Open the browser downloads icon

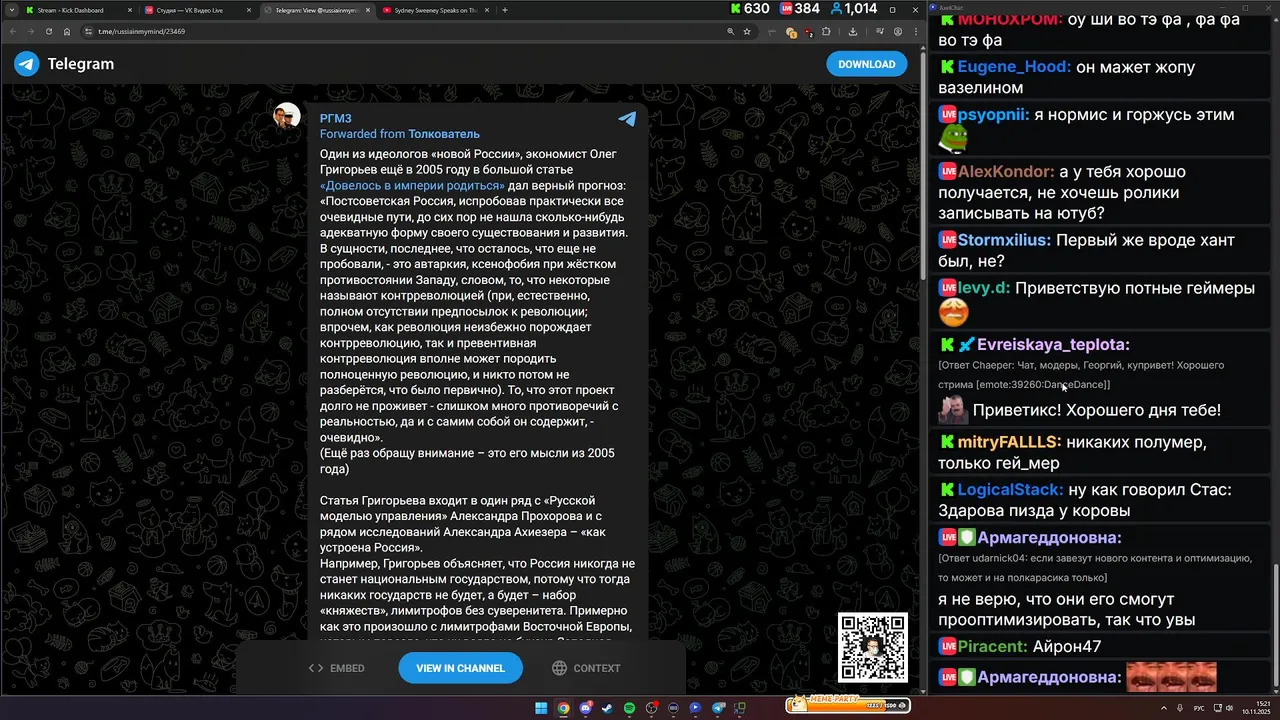(853, 31)
